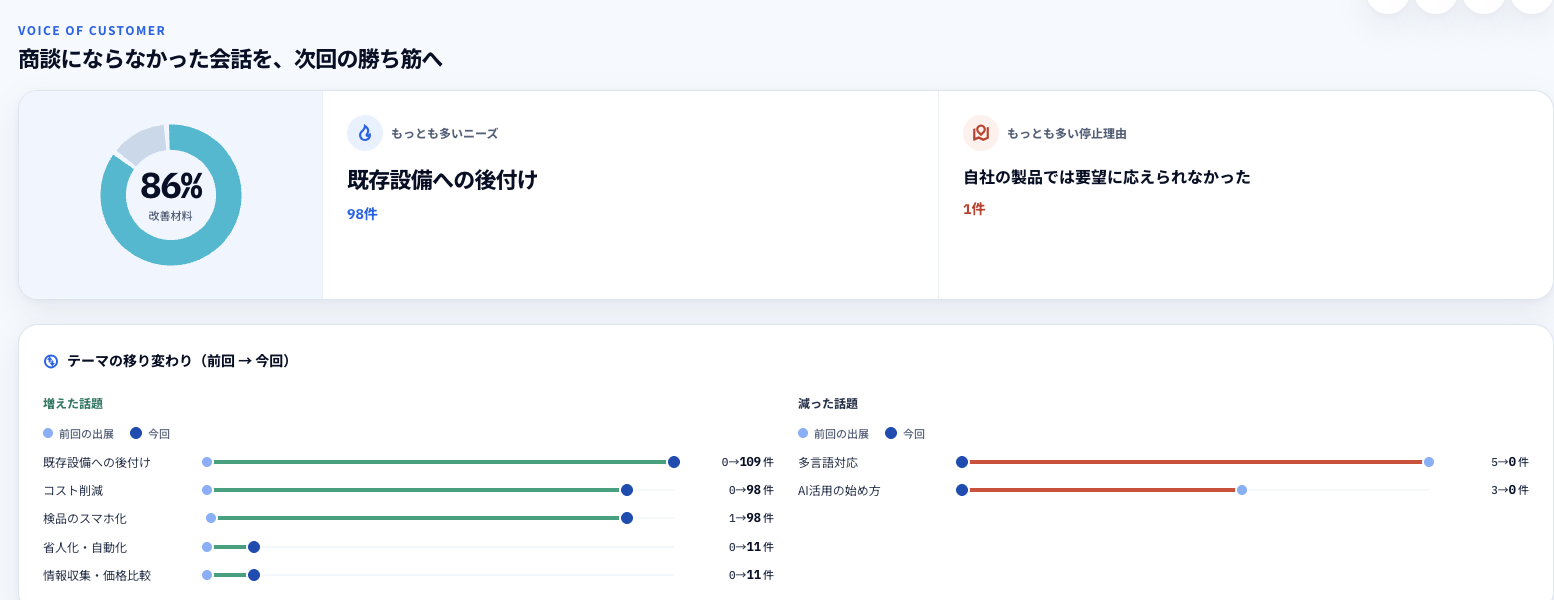Viewport: 1554px width, 600px height.
Task: Click the green 増えた話題 heading
Action: pyautogui.click(x=73, y=404)
